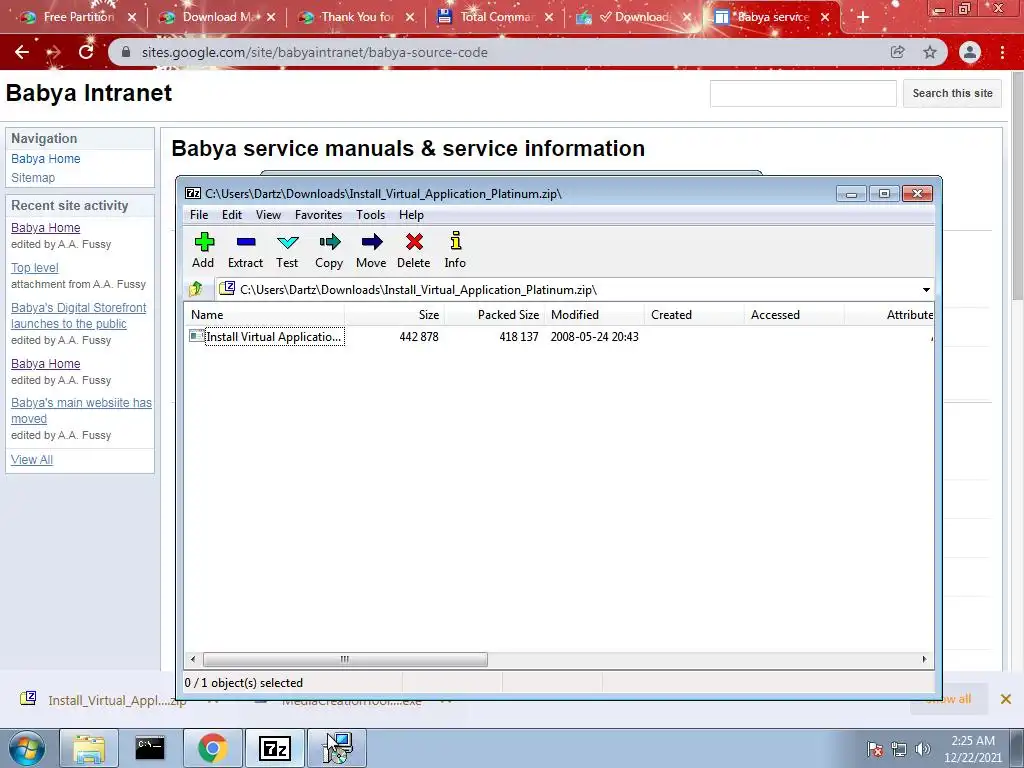Select the Copy tool in 7-Zip
This screenshot has width=1024, height=768.
[x=329, y=250]
